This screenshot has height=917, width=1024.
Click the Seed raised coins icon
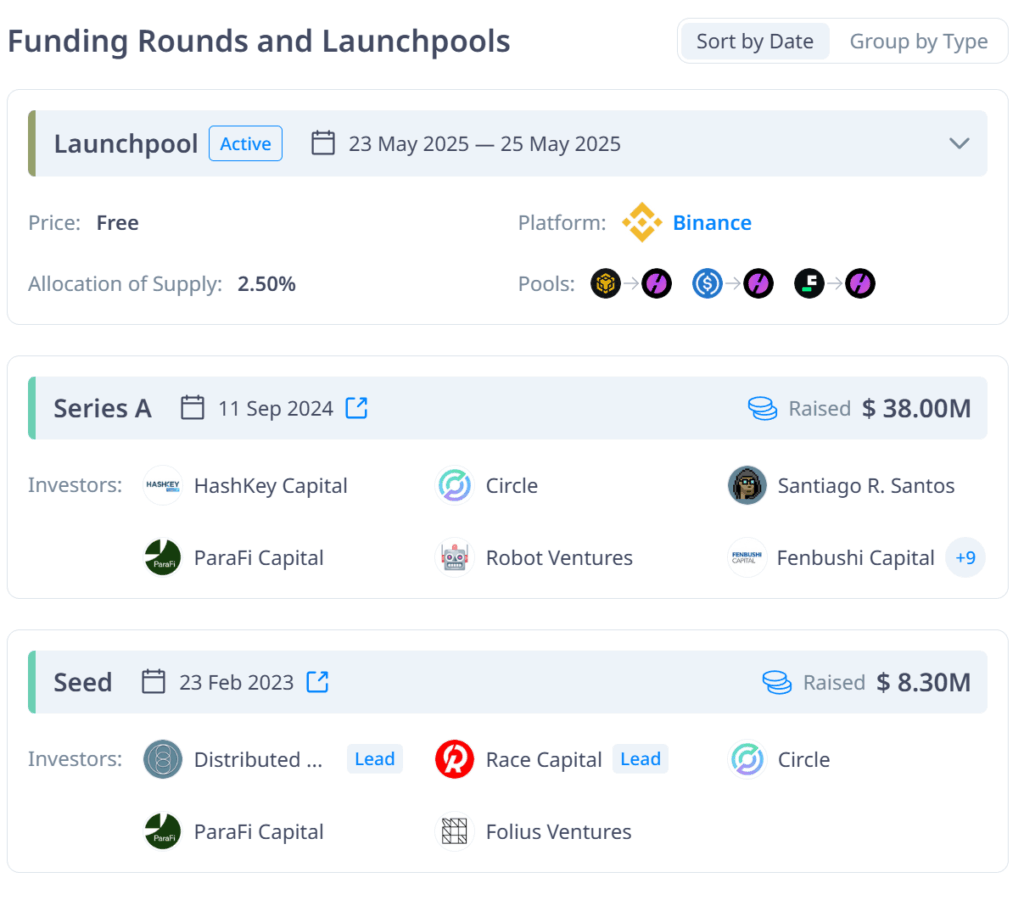(x=776, y=682)
